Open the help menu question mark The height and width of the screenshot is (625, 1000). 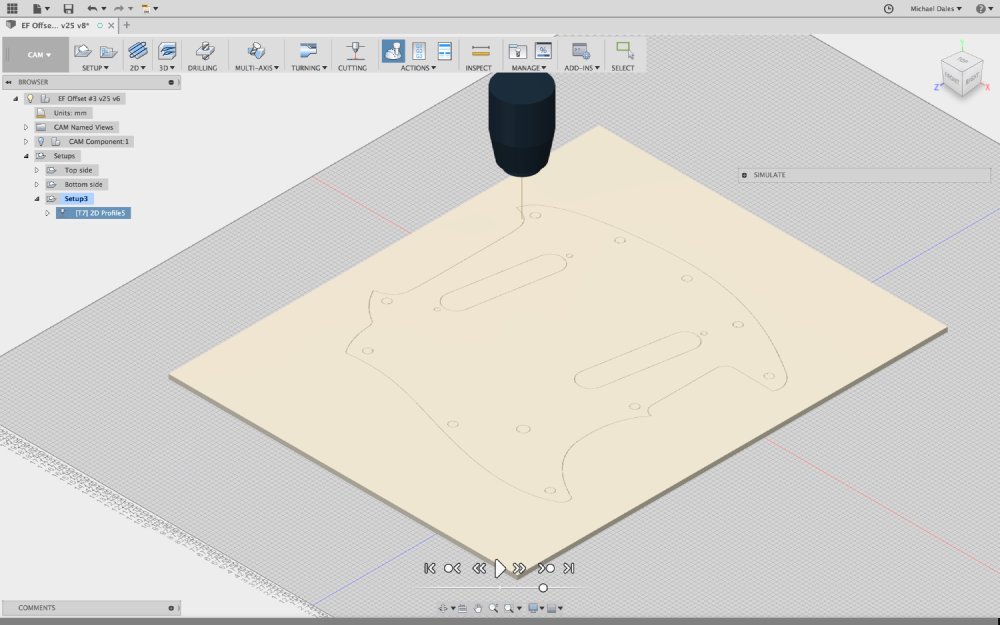click(982, 8)
